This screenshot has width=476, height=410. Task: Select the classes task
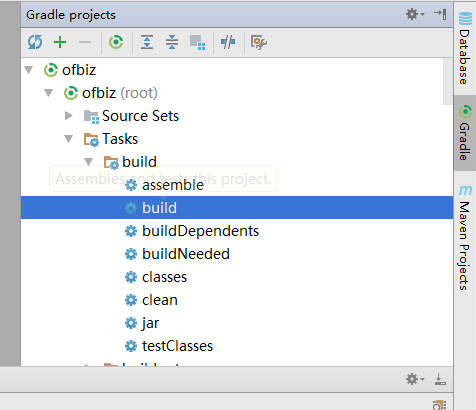tap(164, 277)
